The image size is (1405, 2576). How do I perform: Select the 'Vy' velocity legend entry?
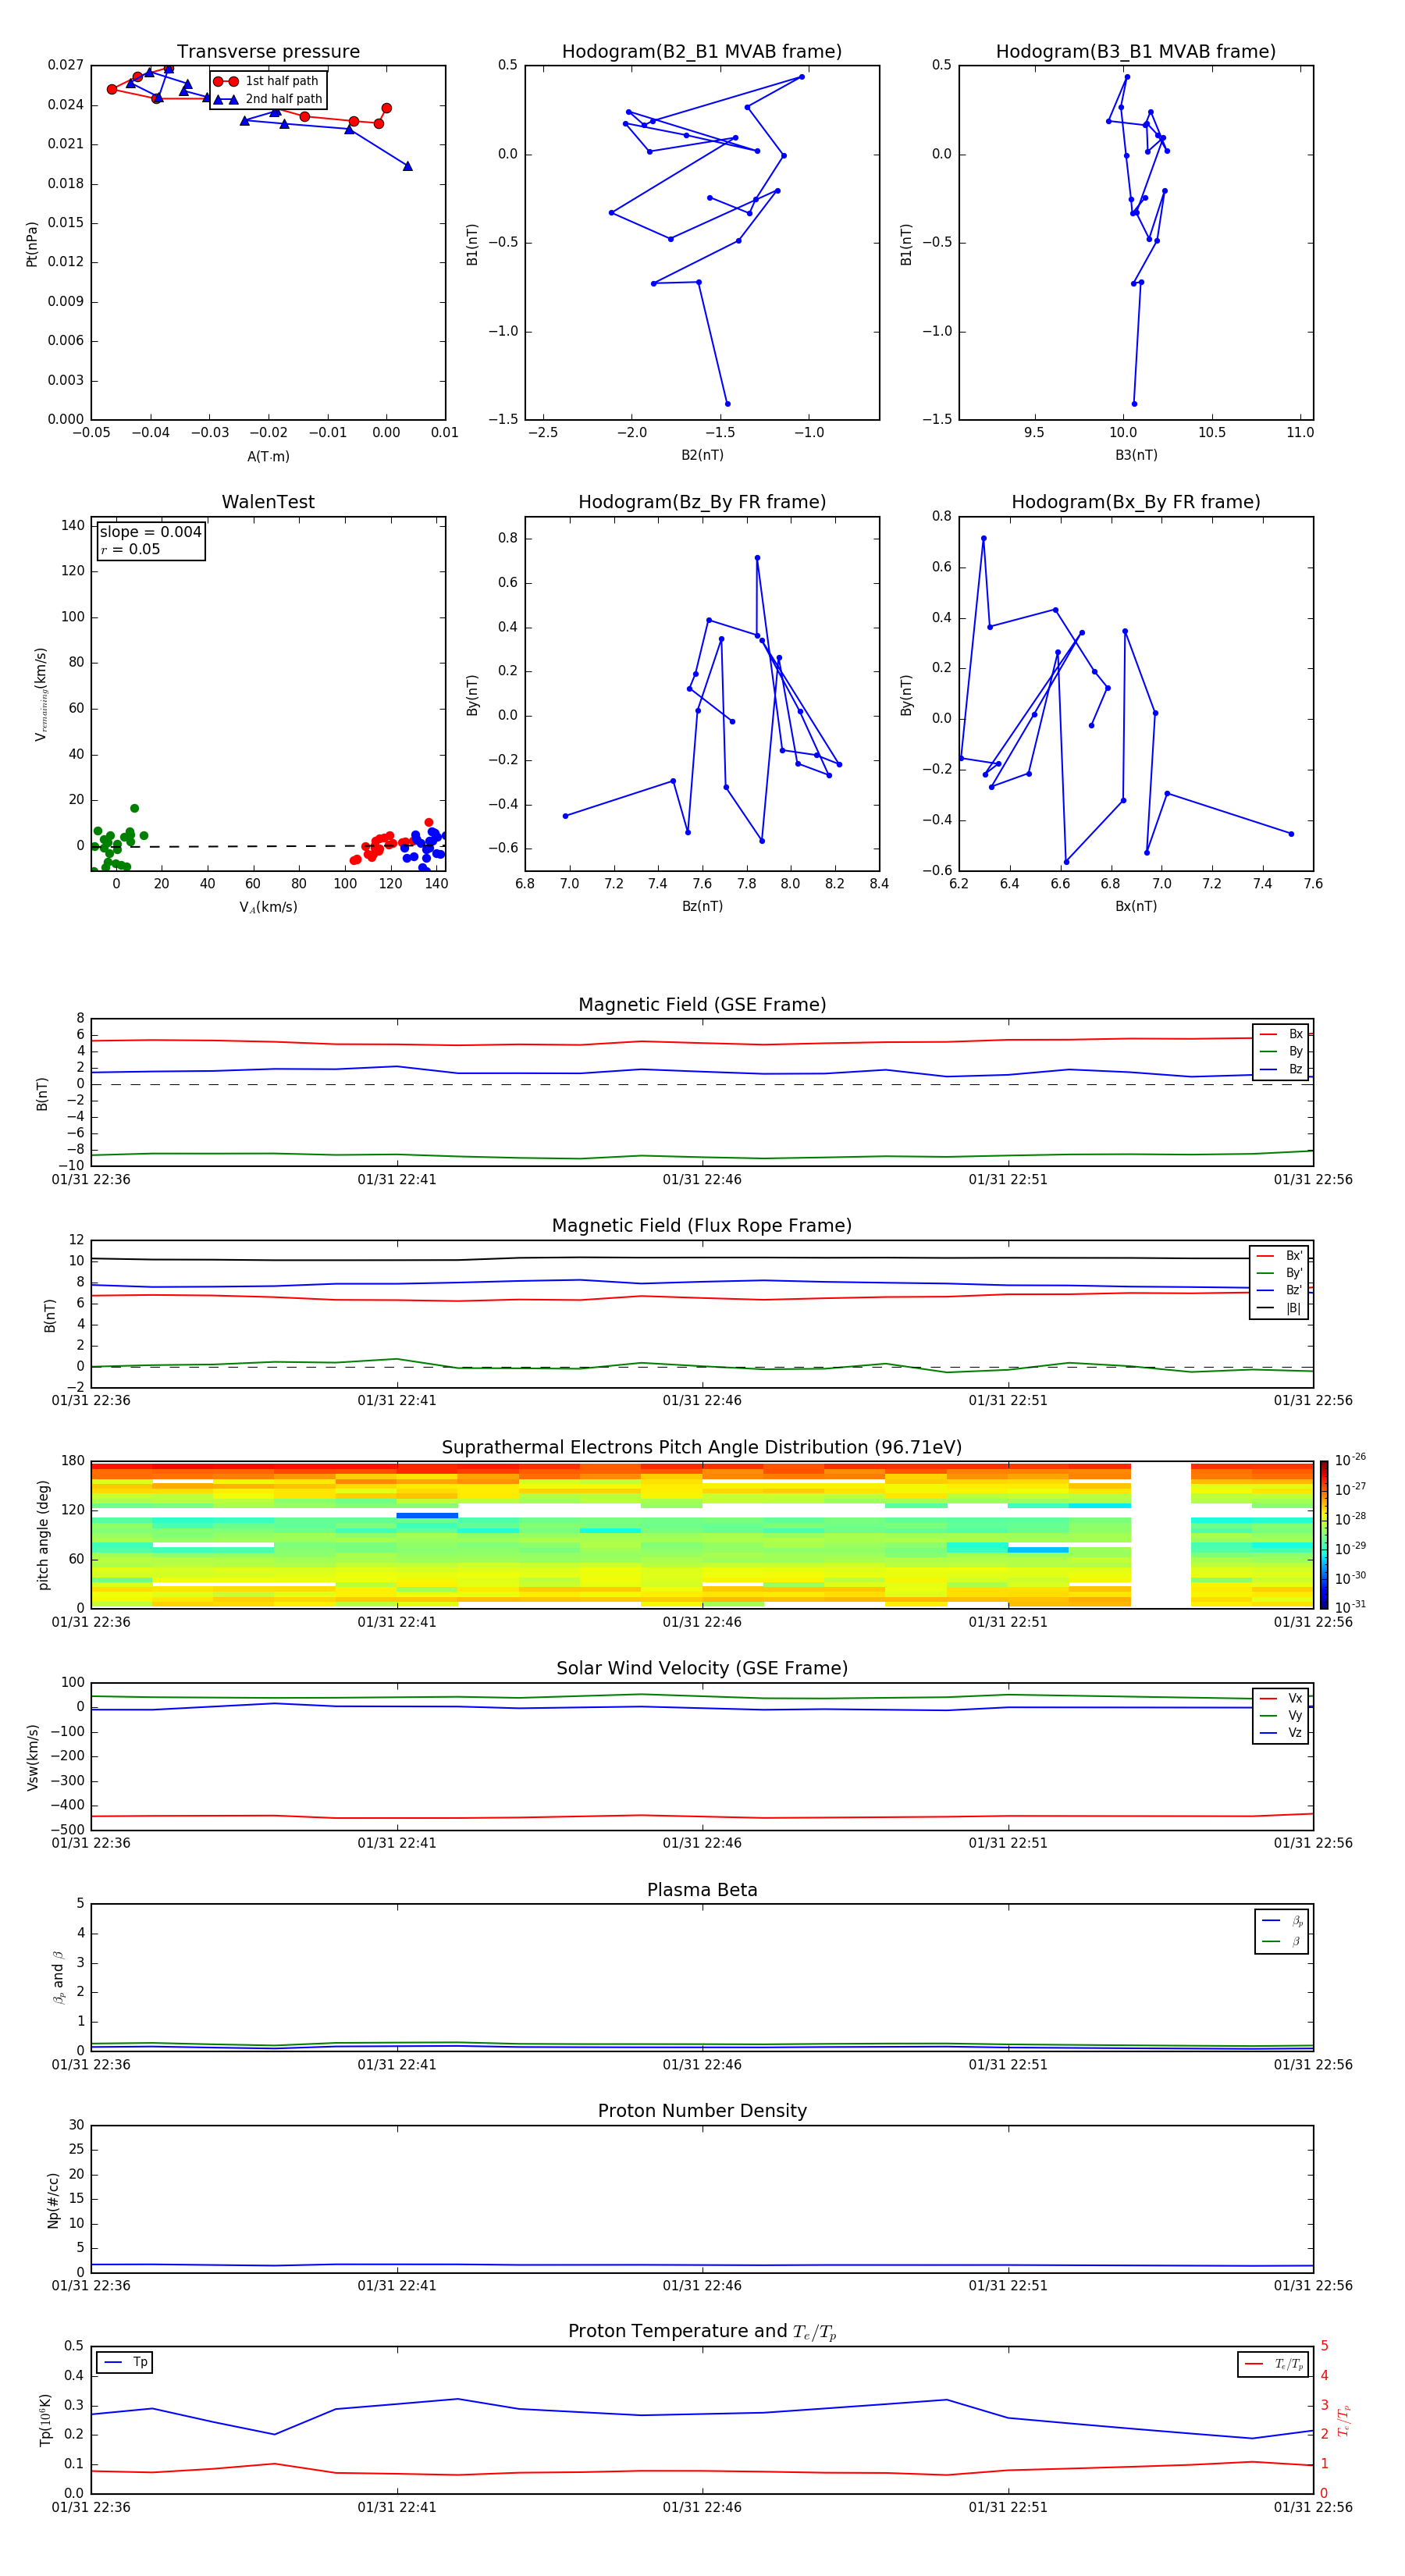1282,1716
